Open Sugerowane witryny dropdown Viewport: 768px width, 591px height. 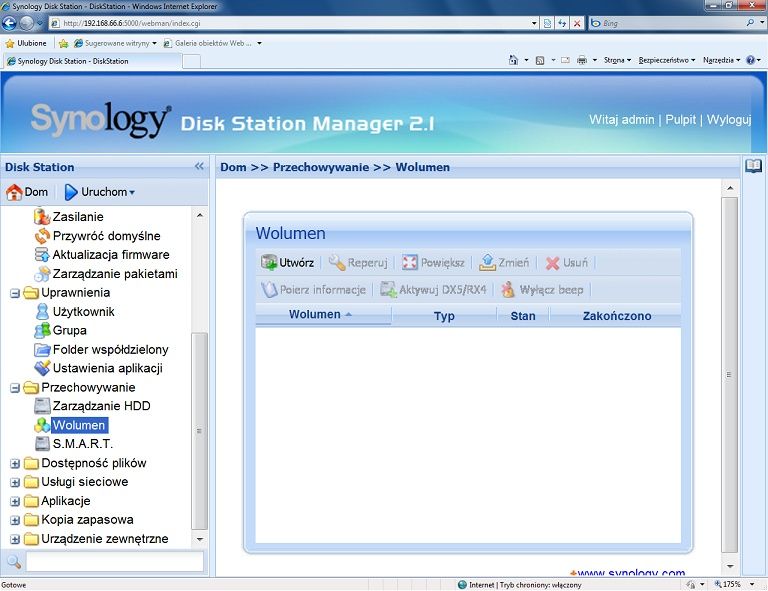[x=115, y=43]
